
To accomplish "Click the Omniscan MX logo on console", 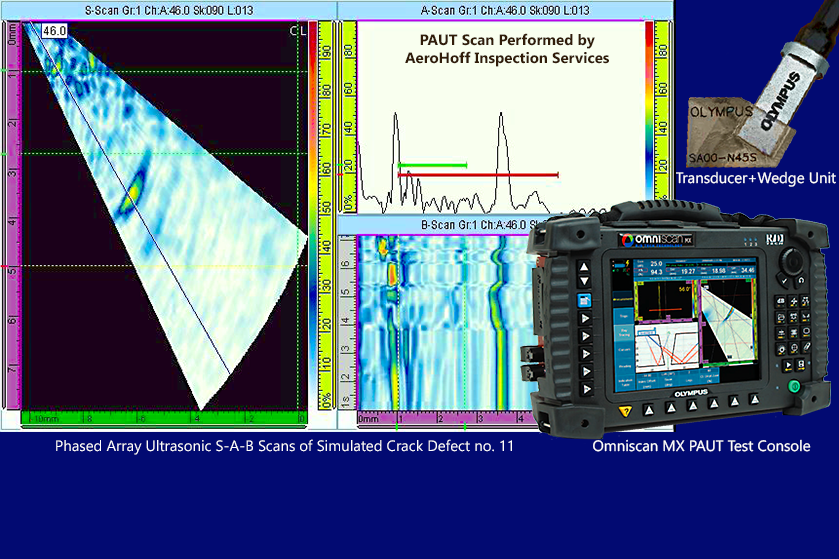I will [657, 240].
